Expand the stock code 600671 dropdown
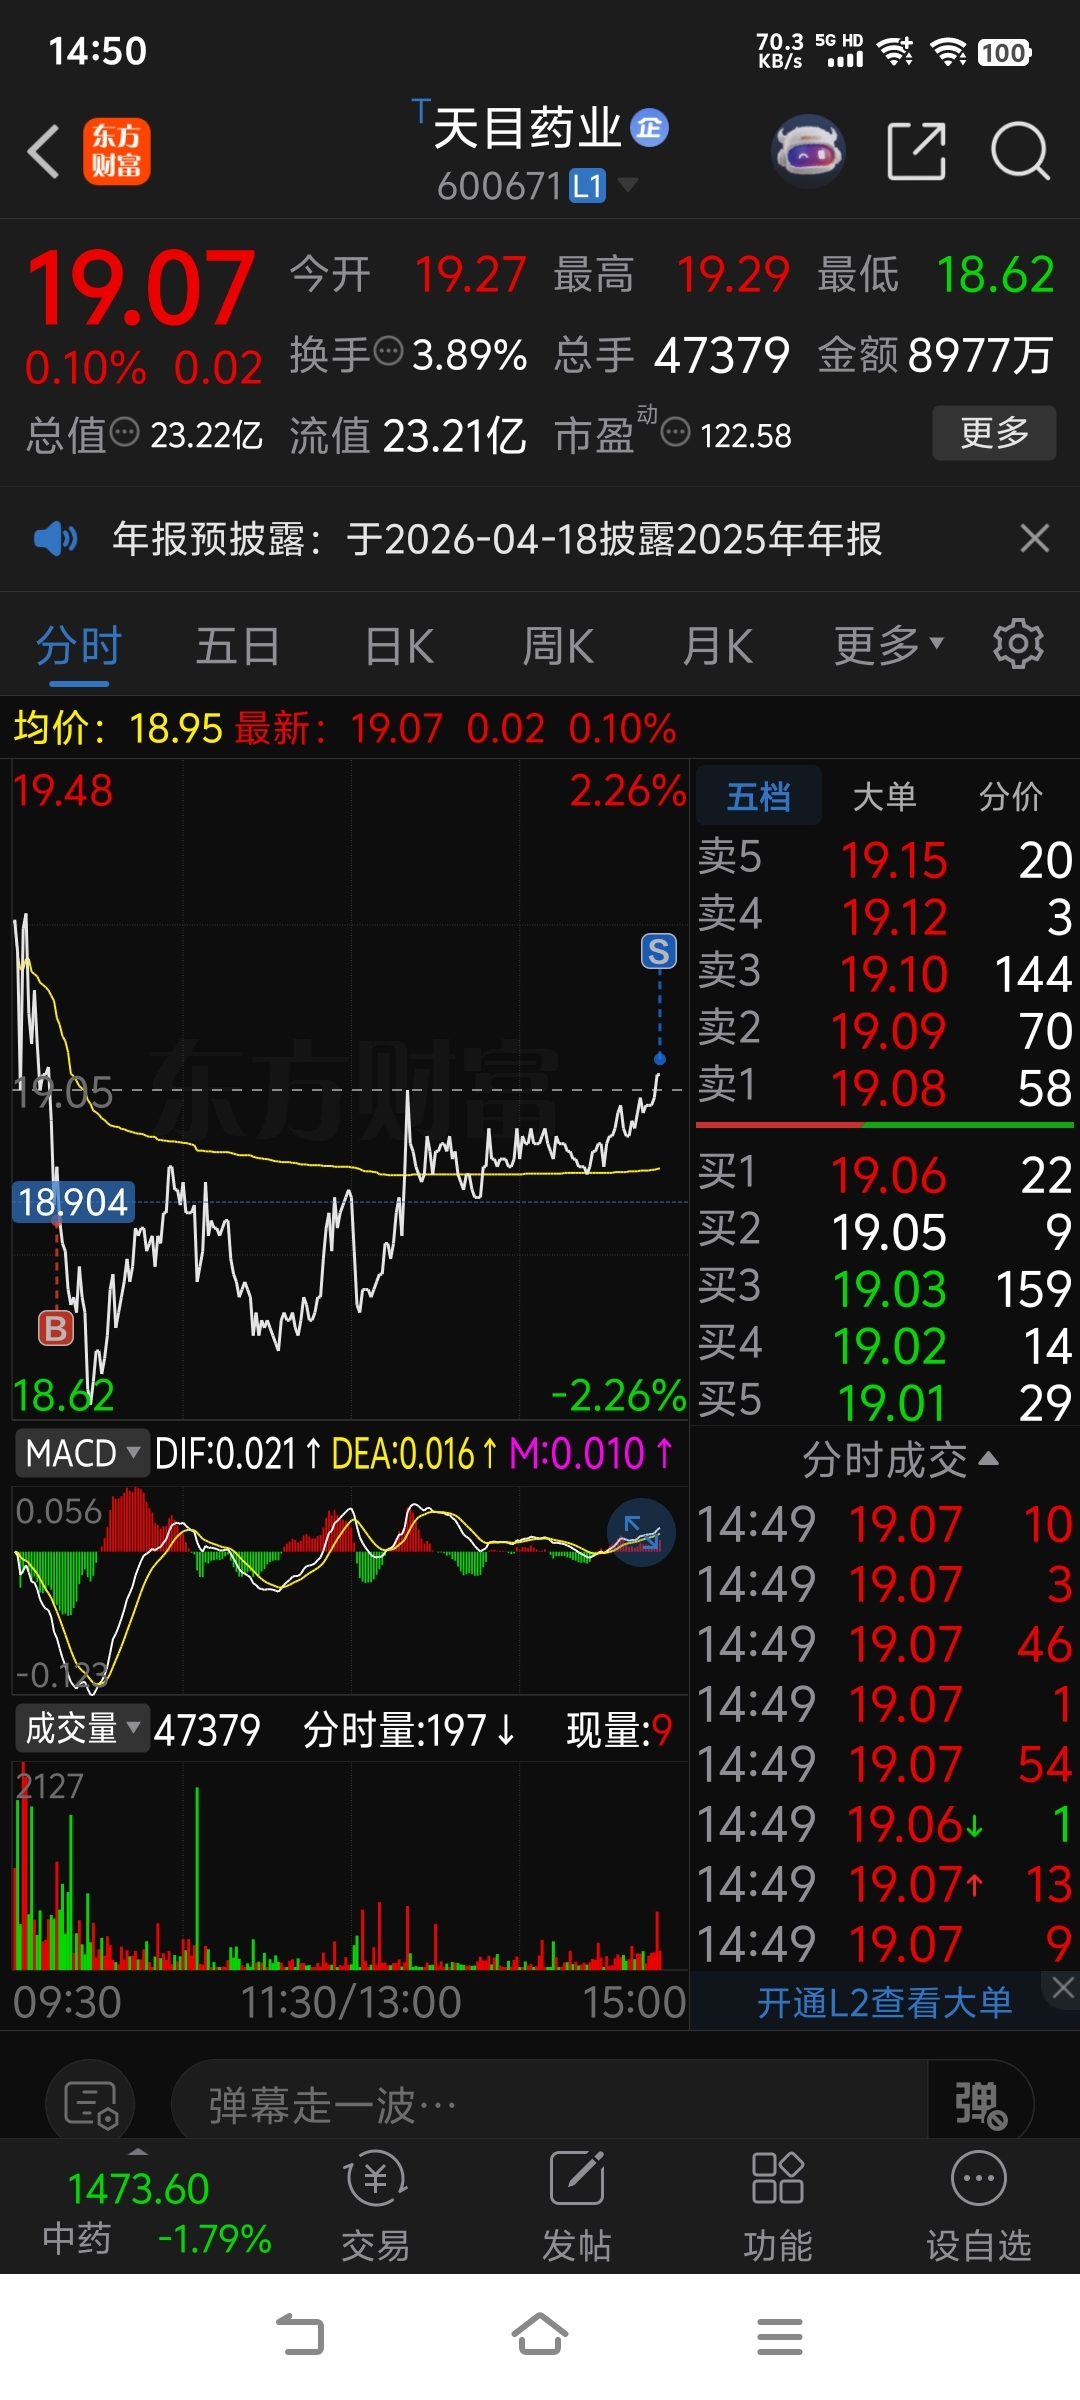1080x2400 pixels. click(x=628, y=185)
